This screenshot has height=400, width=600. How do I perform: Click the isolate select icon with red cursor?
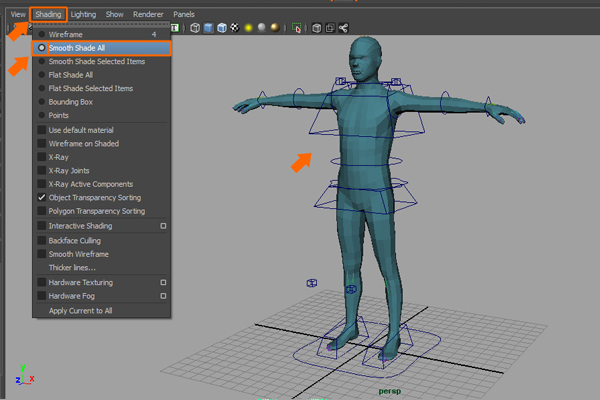(296, 28)
